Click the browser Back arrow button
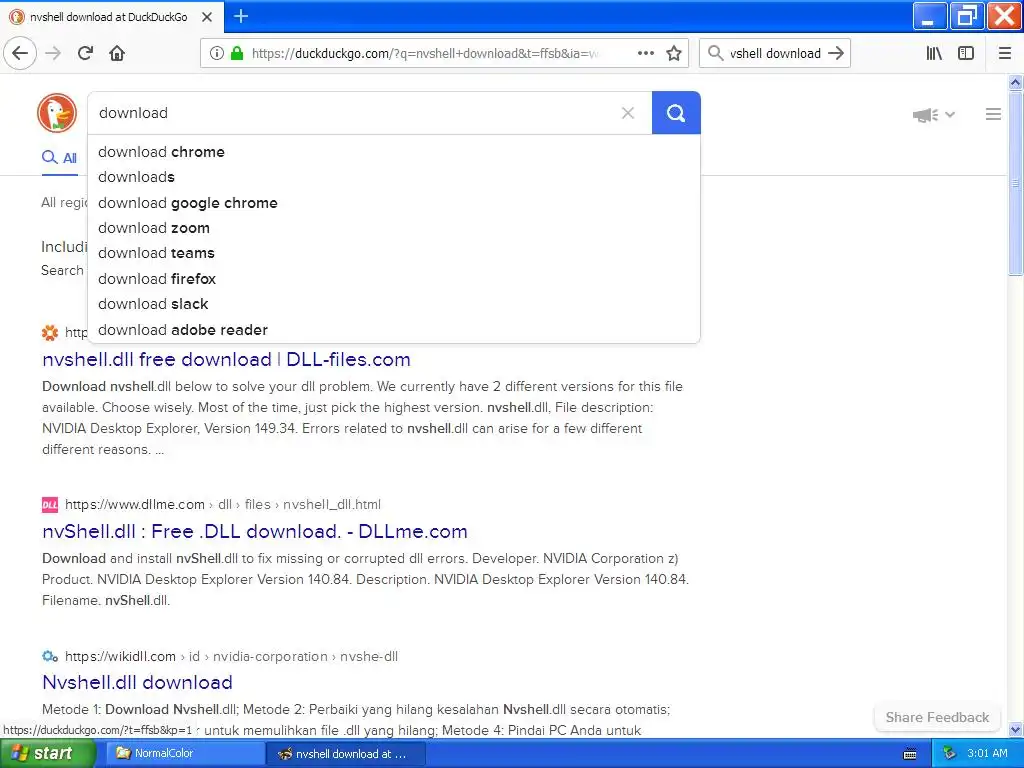This screenshot has width=1024, height=768. pyautogui.click(x=20, y=53)
